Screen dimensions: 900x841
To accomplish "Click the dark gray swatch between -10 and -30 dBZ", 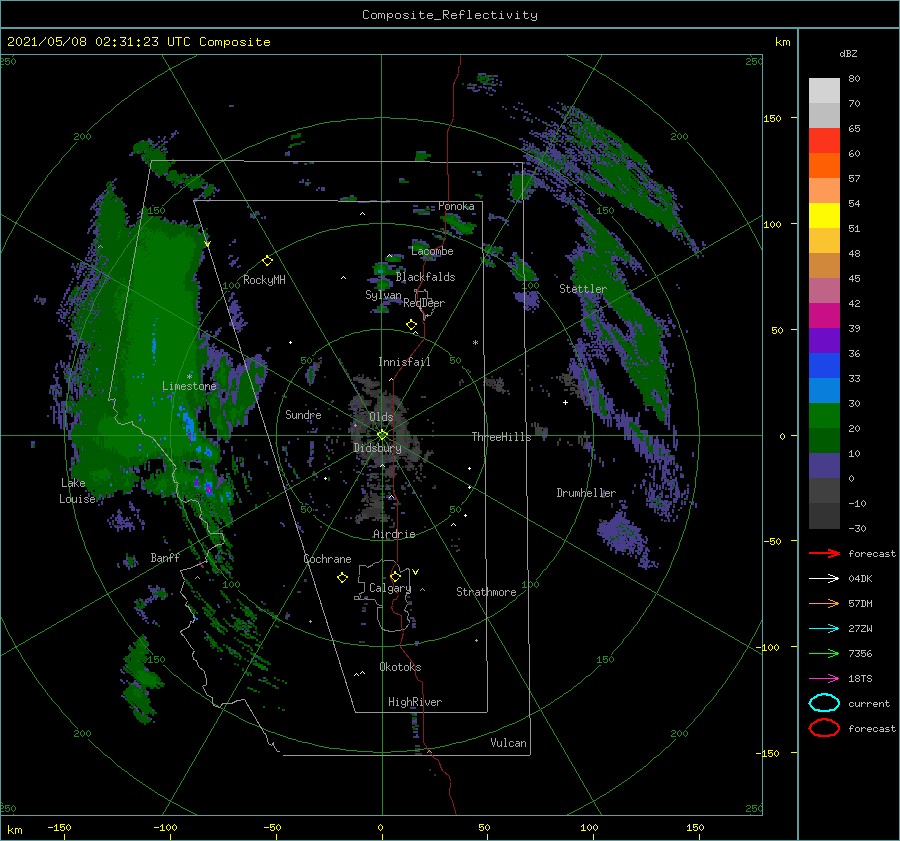I will tap(824, 516).
